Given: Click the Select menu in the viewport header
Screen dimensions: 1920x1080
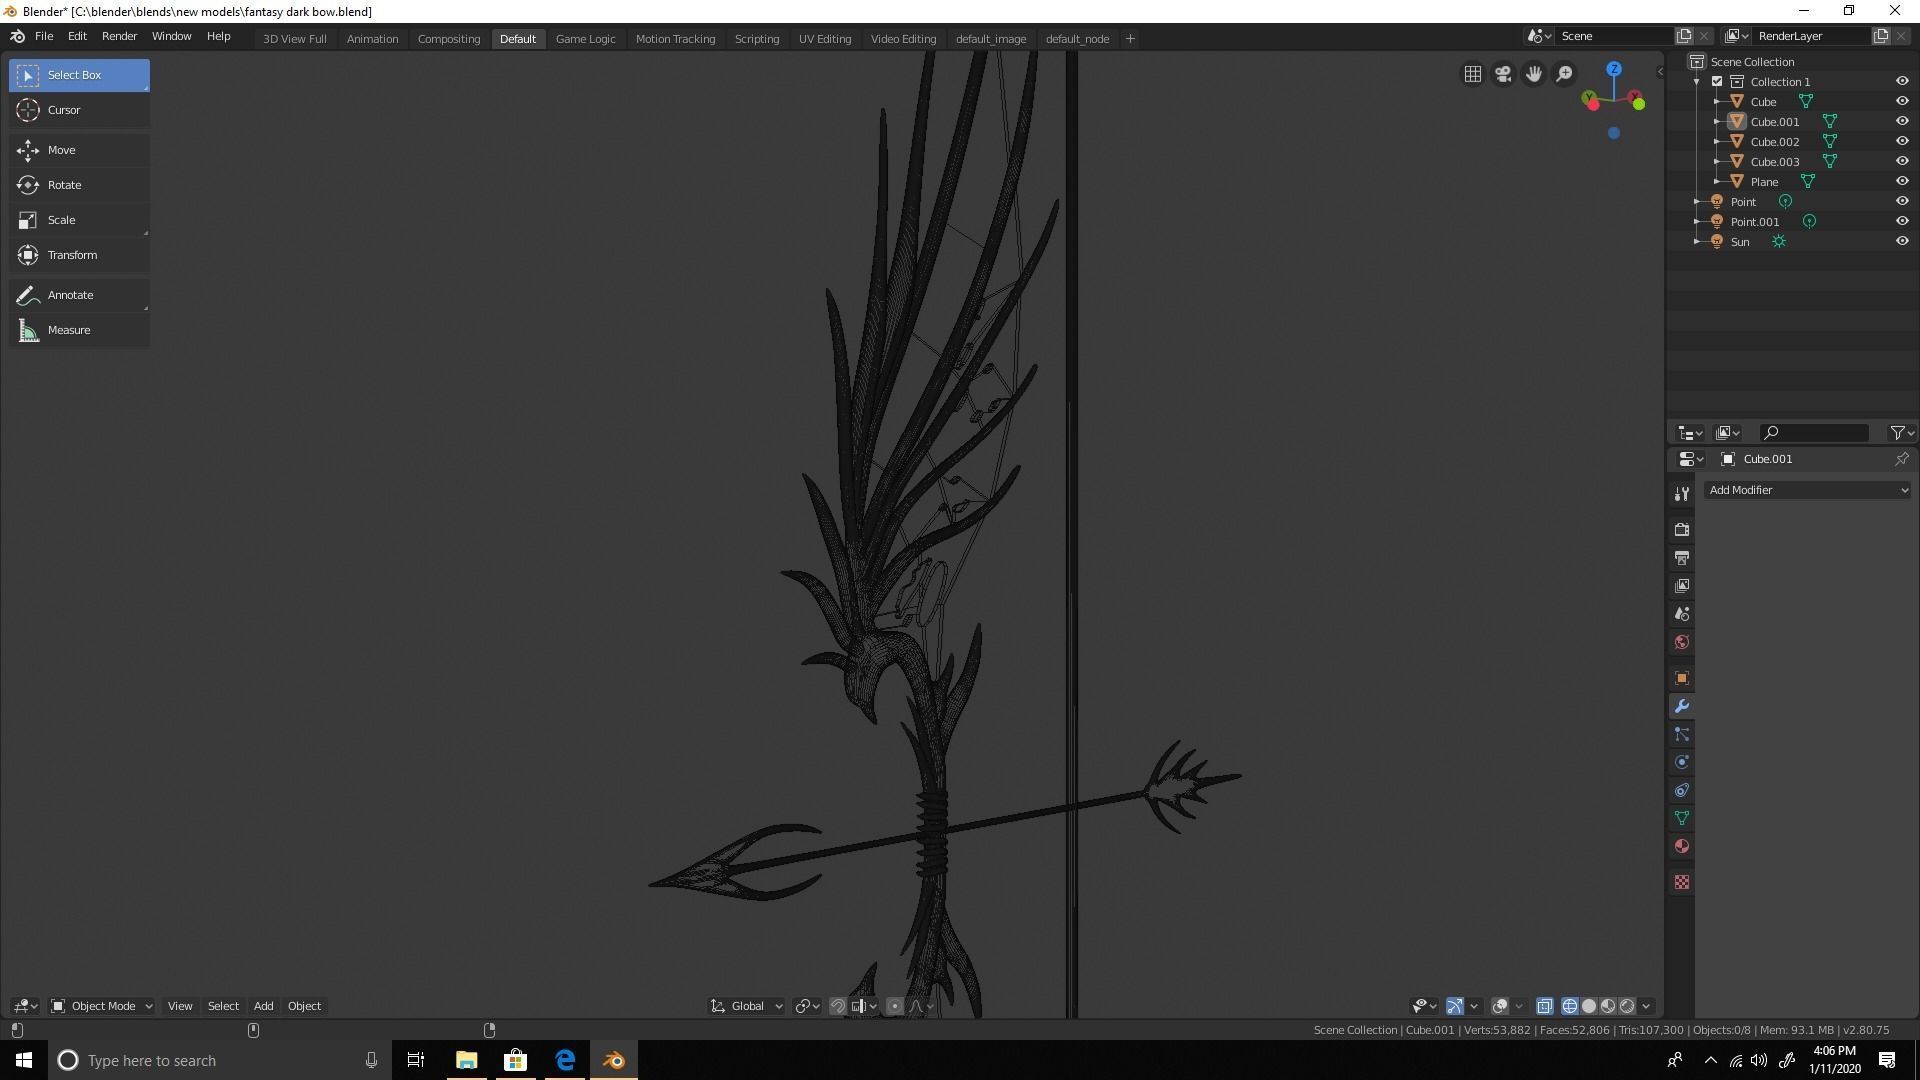Looking at the screenshot, I should coord(222,1006).
